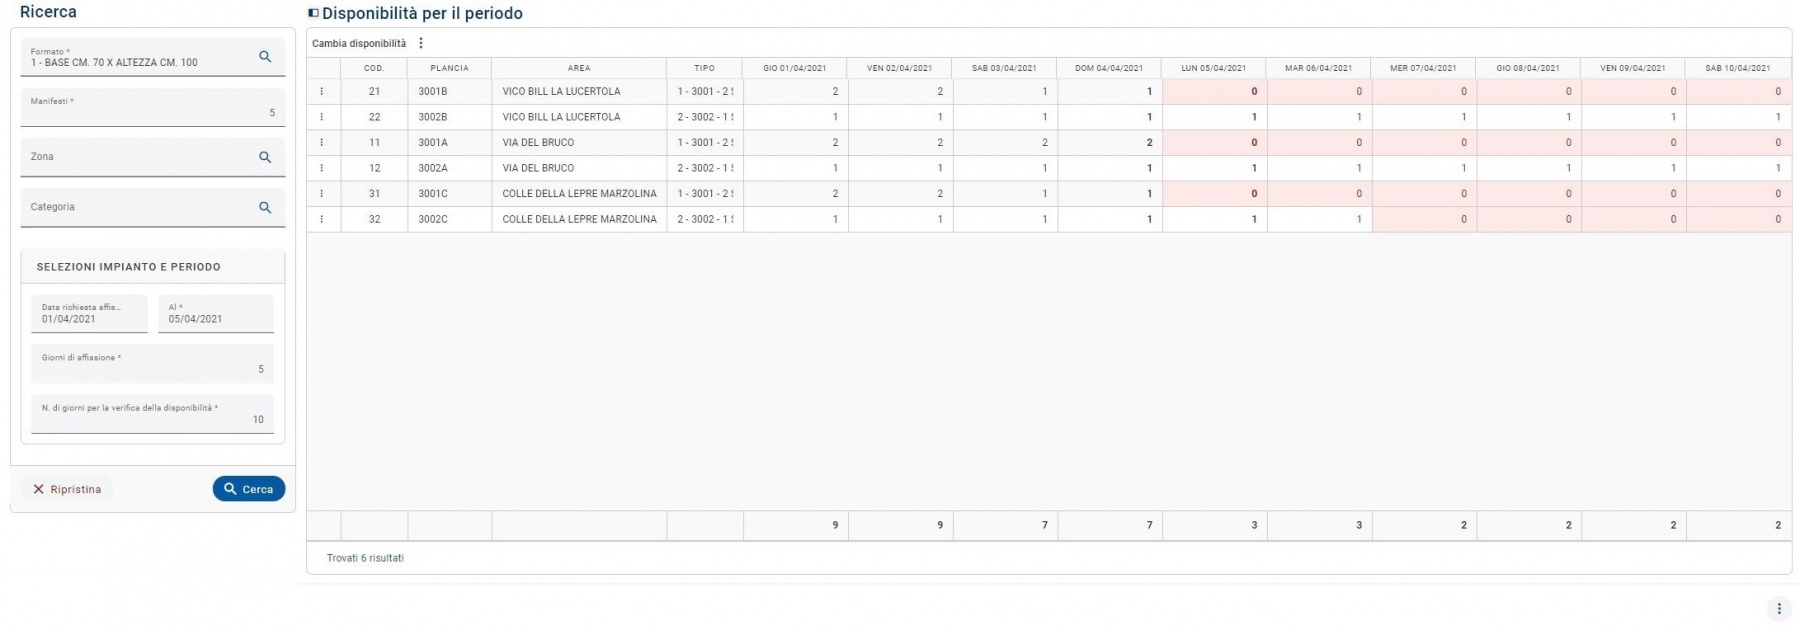
Task: Open the Categoria lookup search icon
Action: [x=265, y=207]
